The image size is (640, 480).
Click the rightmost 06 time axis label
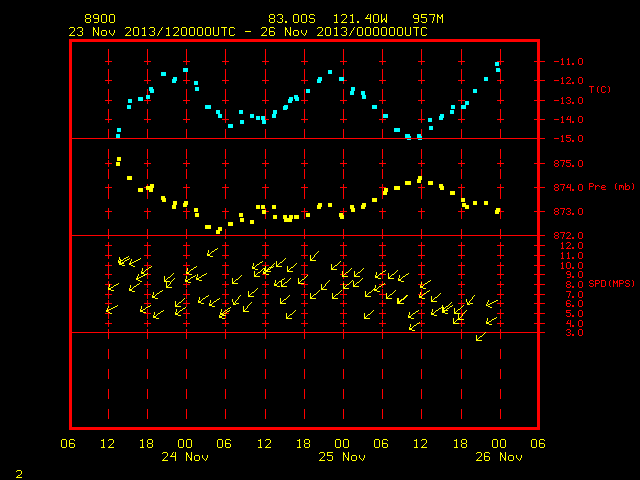coord(538,443)
